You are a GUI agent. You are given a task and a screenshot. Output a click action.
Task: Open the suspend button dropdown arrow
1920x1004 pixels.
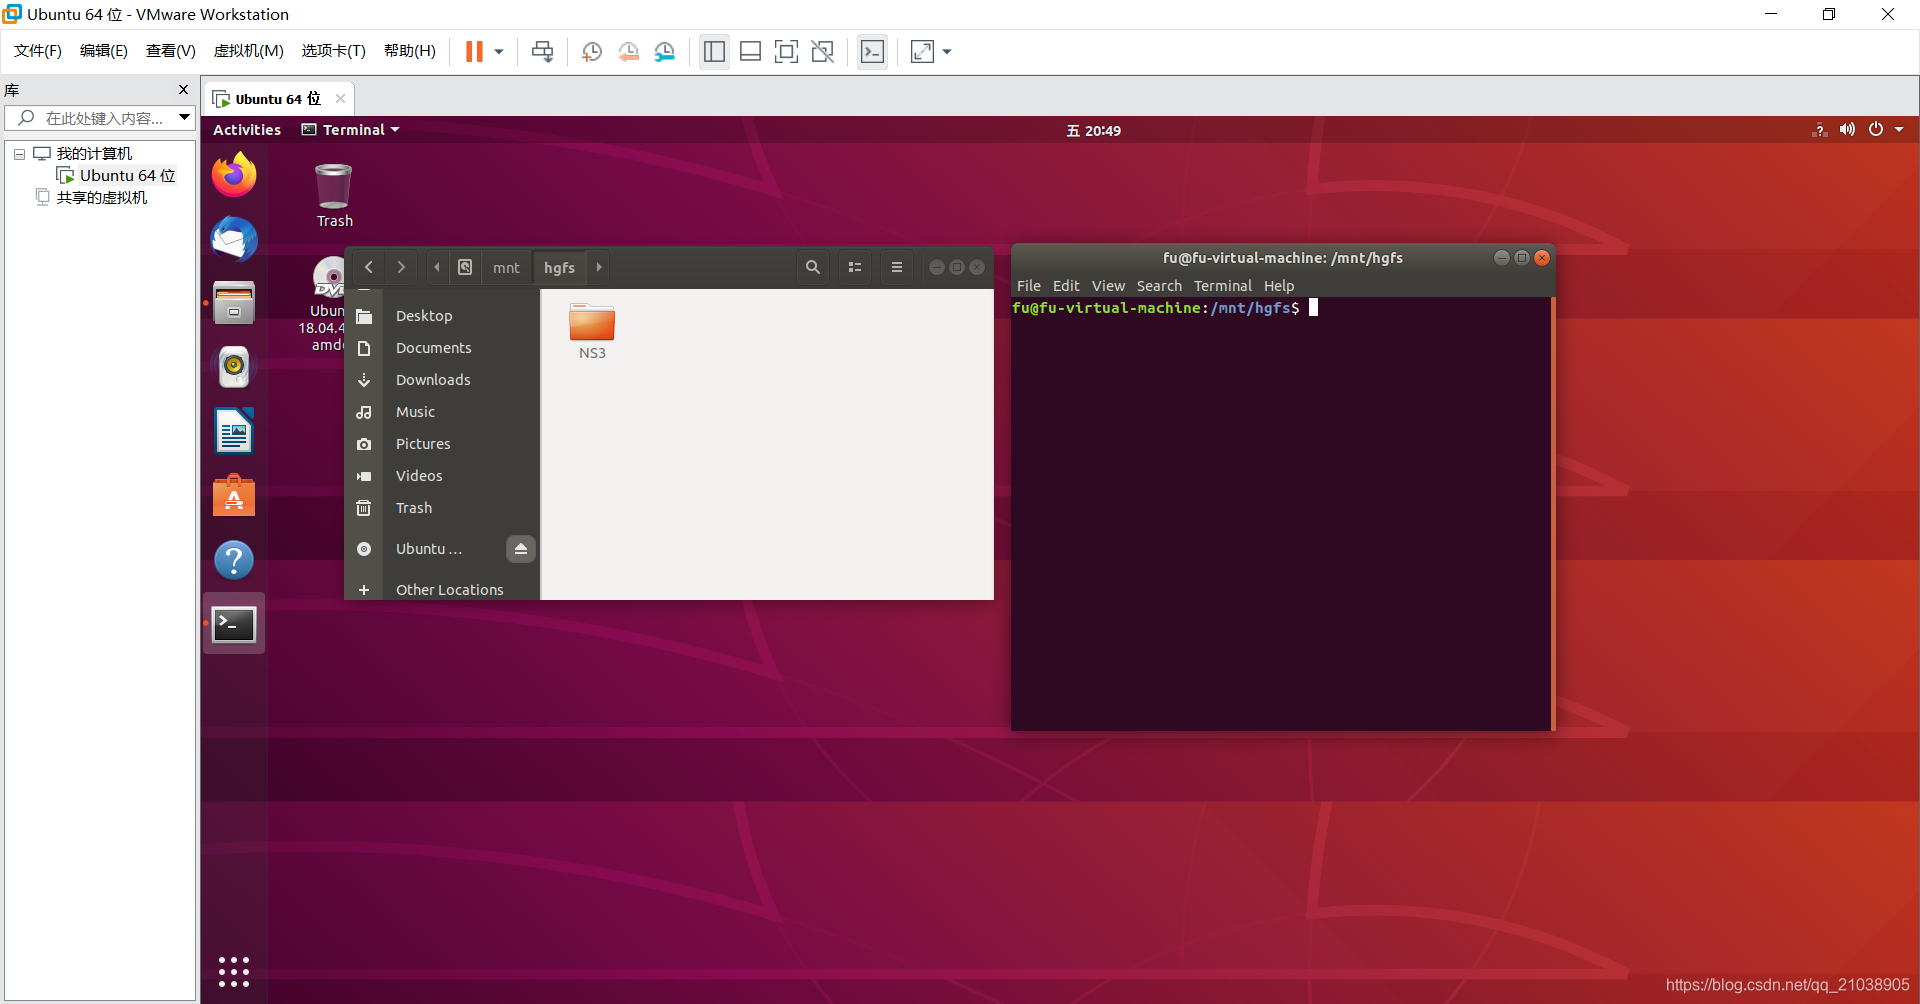499,52
